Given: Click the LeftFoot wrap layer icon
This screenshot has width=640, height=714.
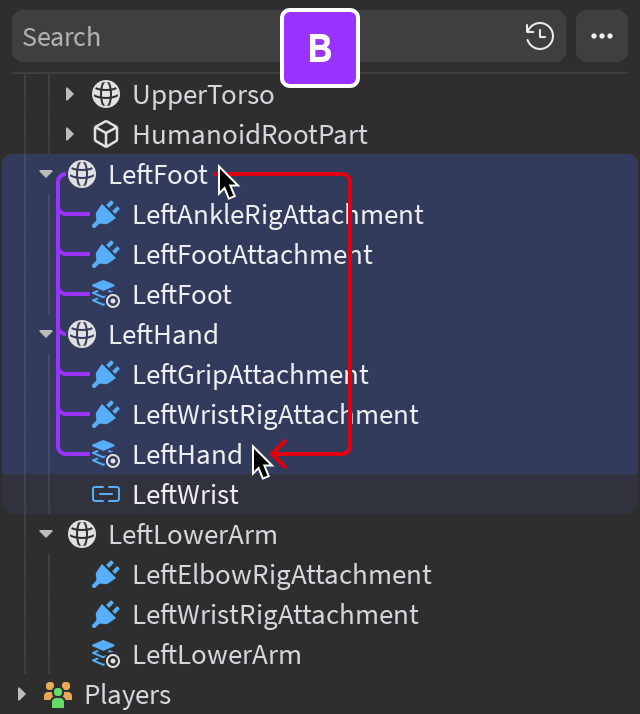Looking at the screenshot, I should tap(105, 294).
